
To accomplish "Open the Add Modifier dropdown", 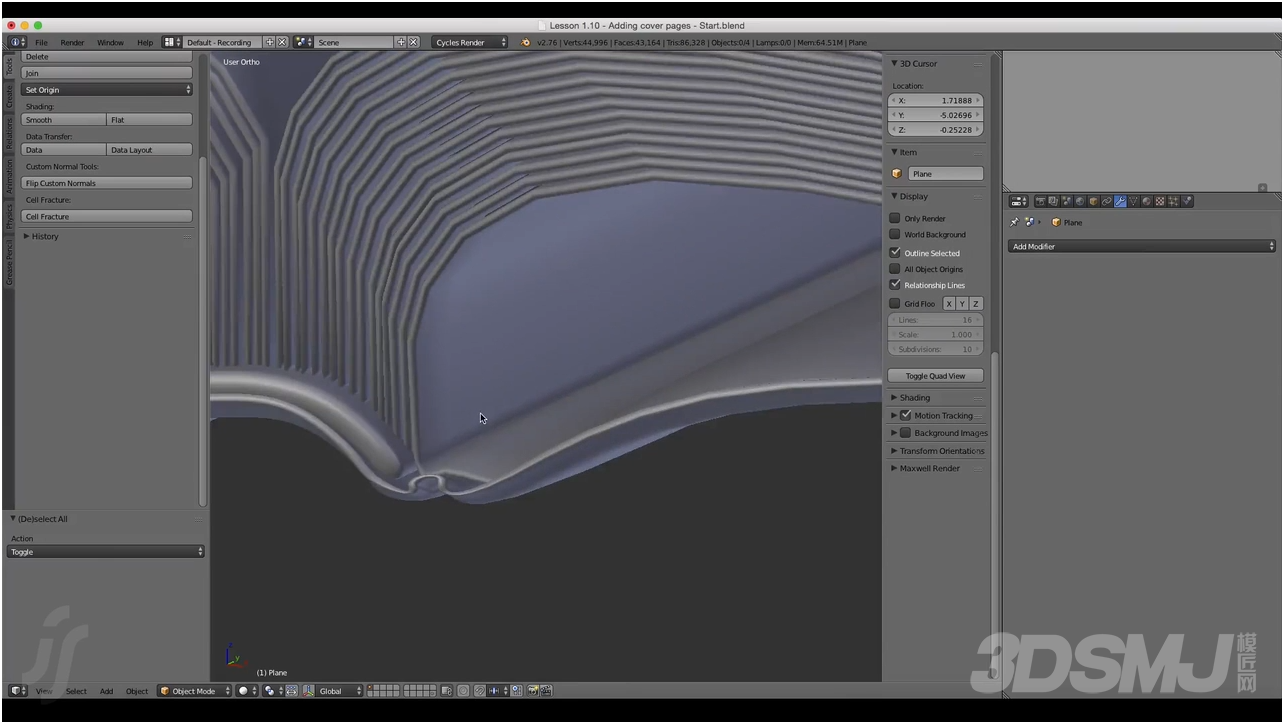I will [x=1142, y=246].
